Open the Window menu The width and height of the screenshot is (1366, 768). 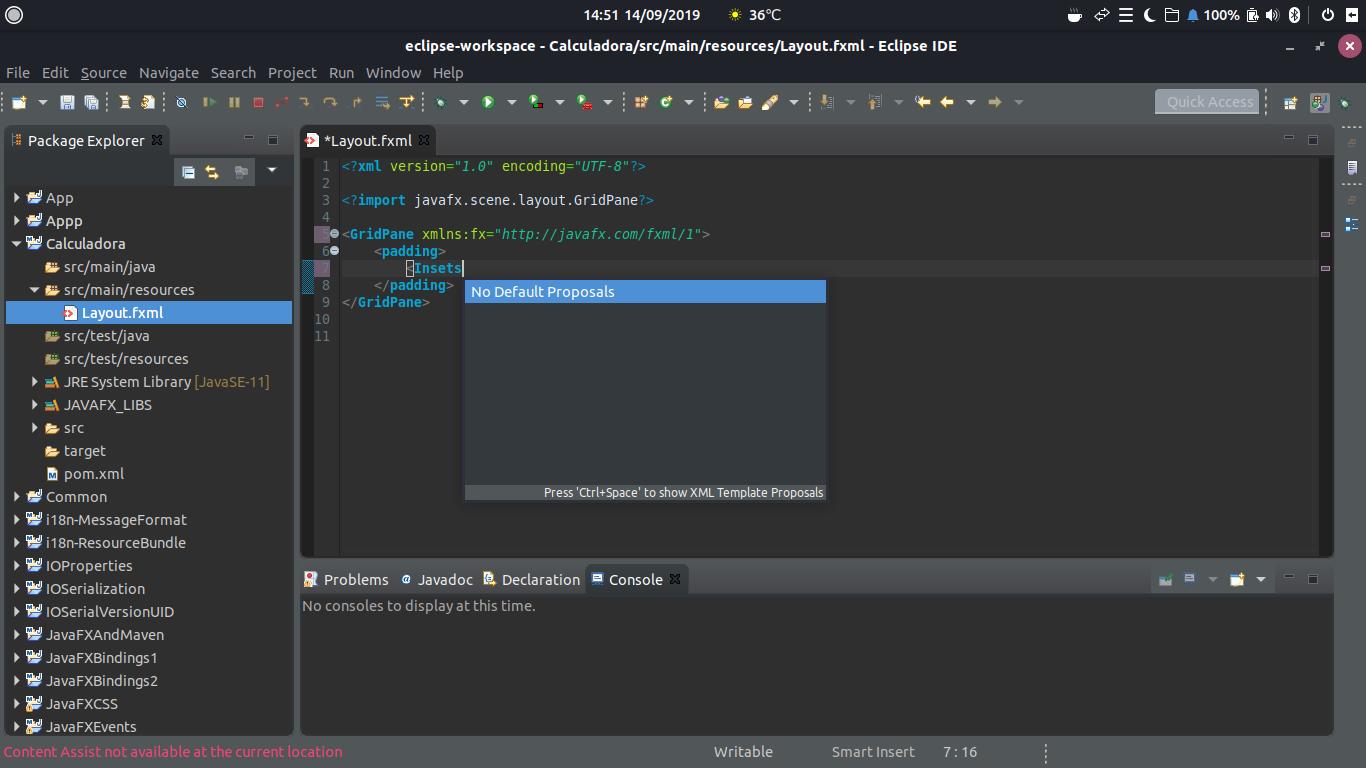click(x=393, y=73)
